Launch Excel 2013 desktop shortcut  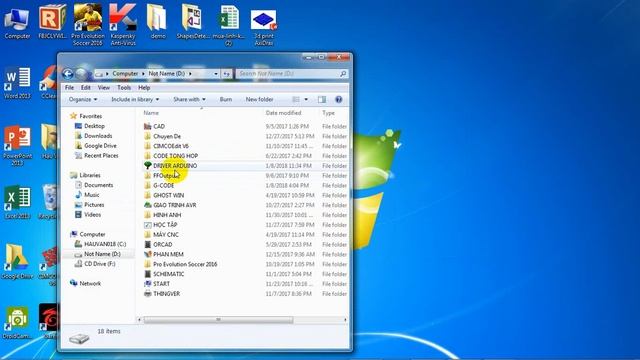point(17,202)
